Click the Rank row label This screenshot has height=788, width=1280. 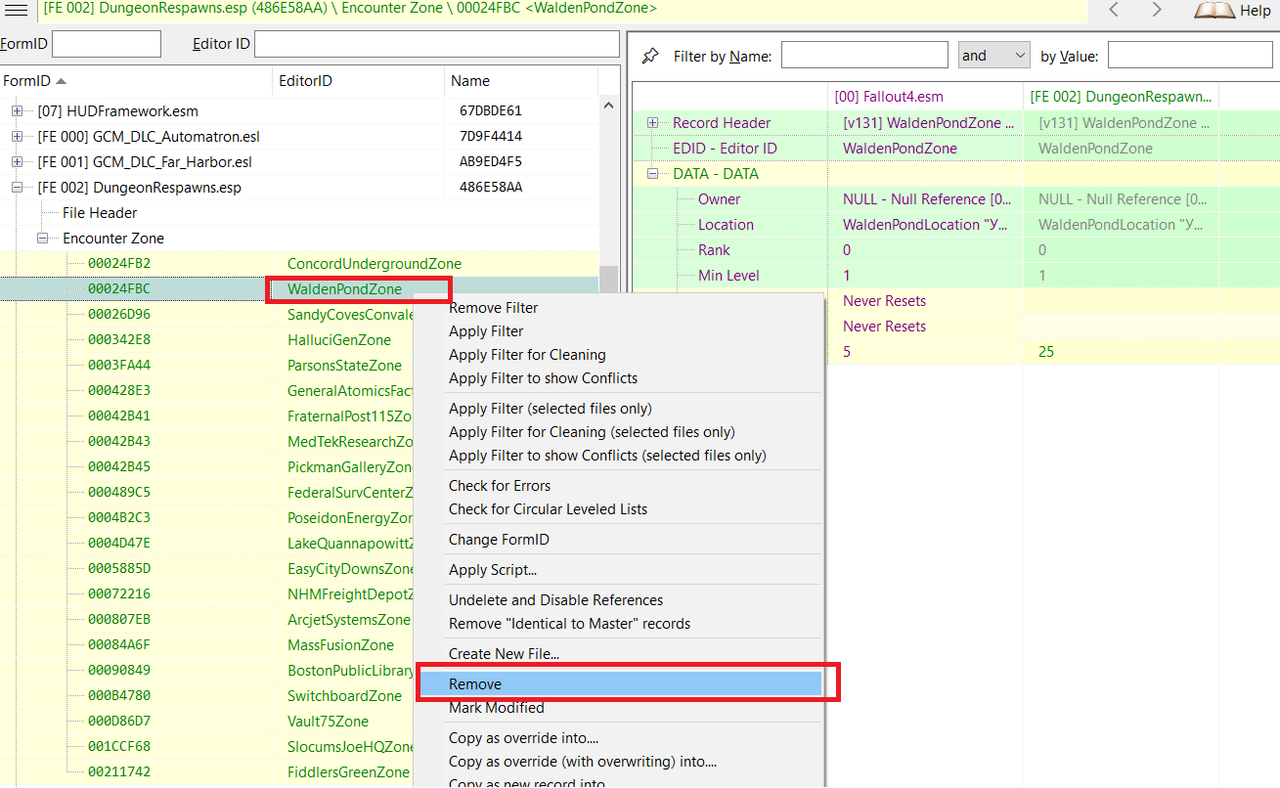714,250
